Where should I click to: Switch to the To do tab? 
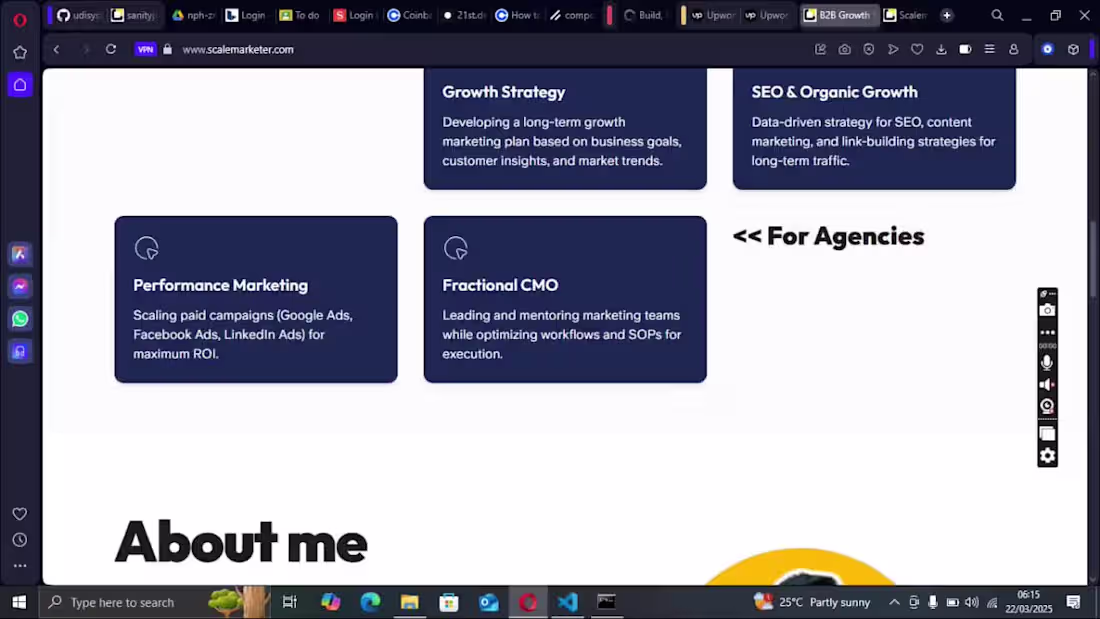point(300,15)
